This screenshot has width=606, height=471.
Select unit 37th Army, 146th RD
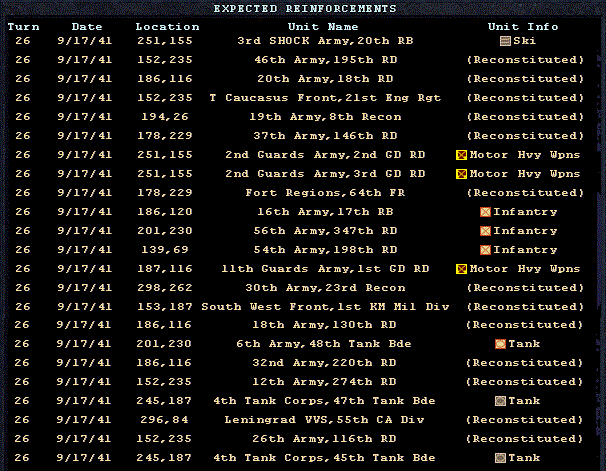tap(325, 136)
